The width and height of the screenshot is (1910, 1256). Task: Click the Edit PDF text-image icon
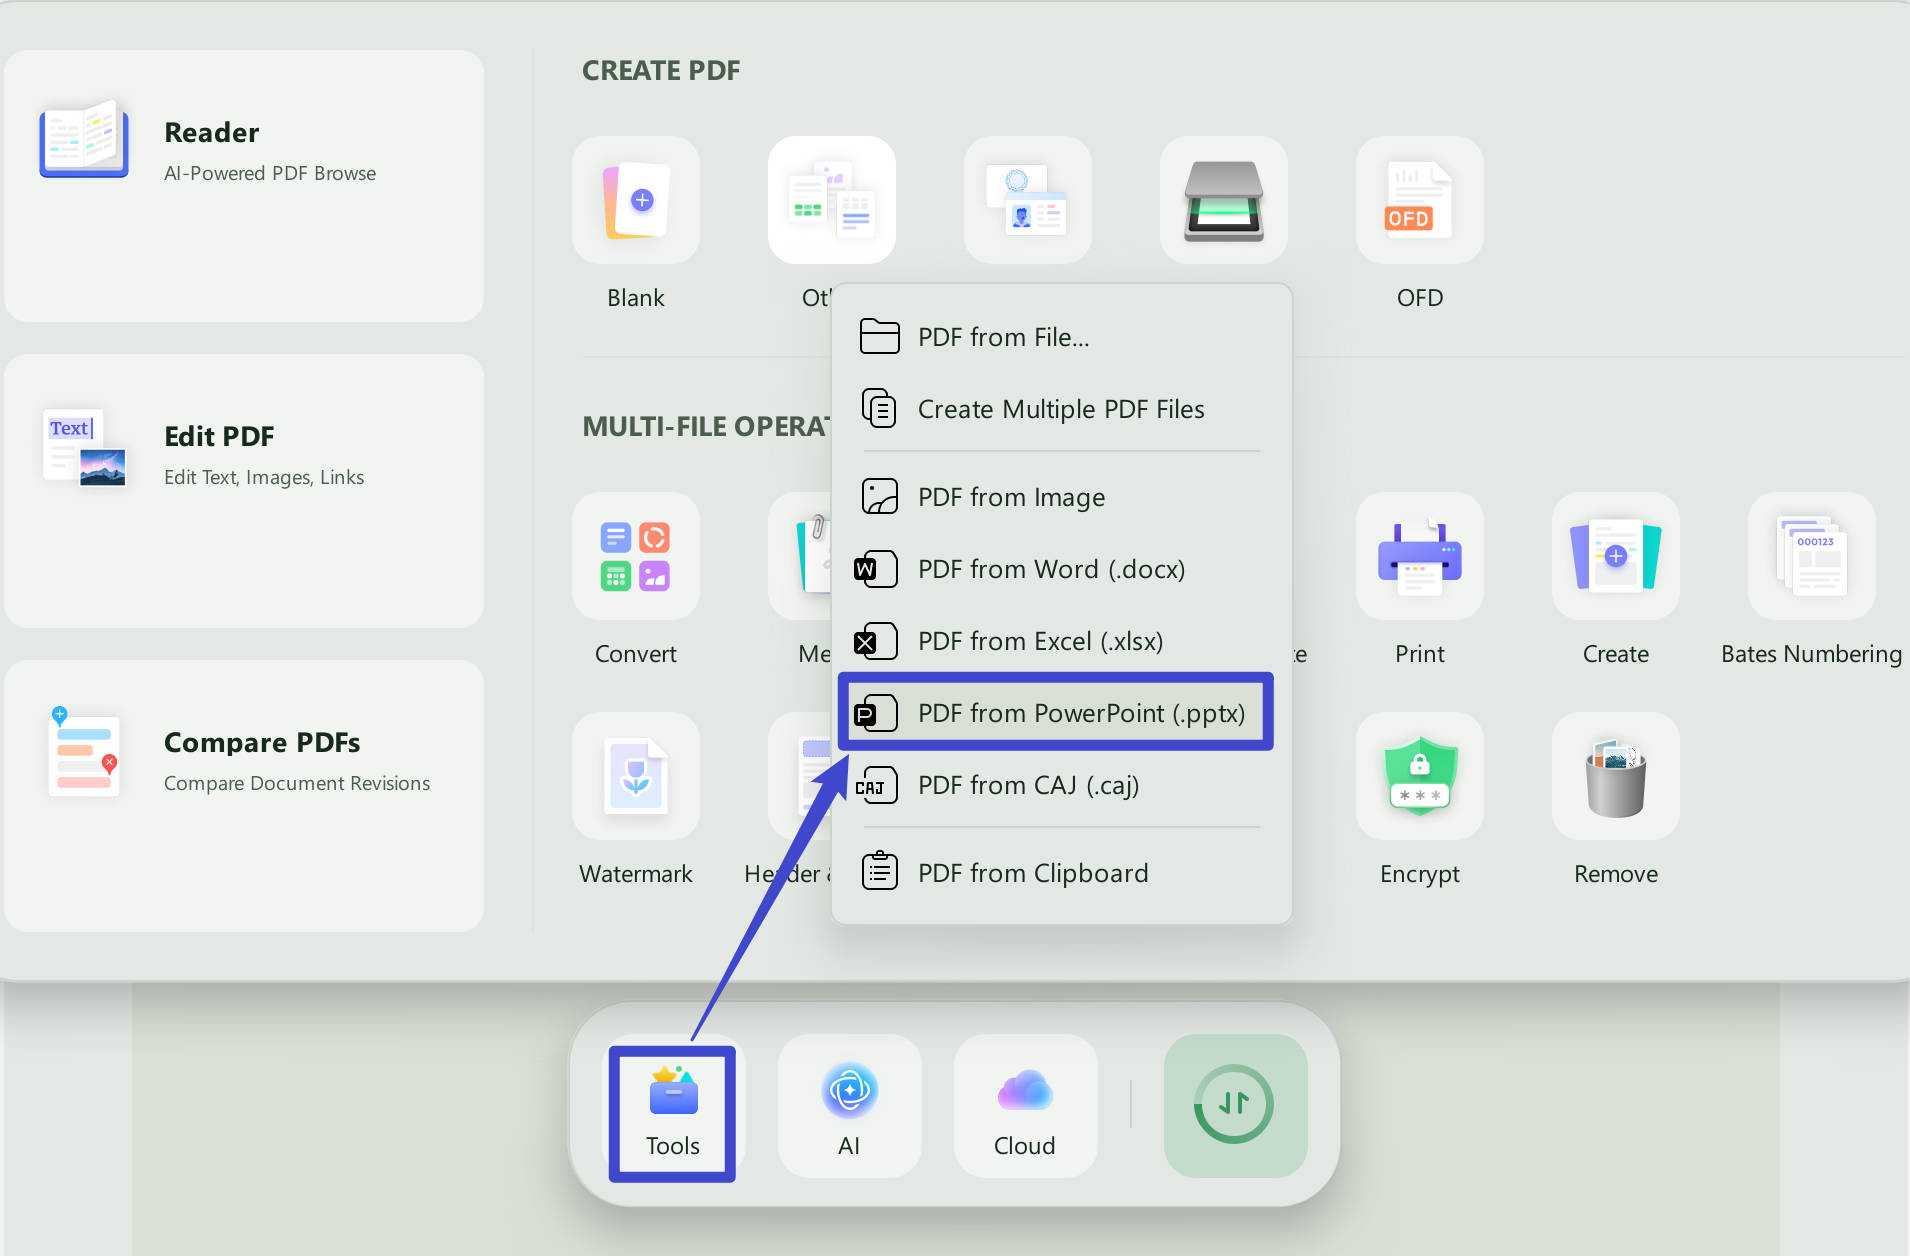click(x=84, y=447)
